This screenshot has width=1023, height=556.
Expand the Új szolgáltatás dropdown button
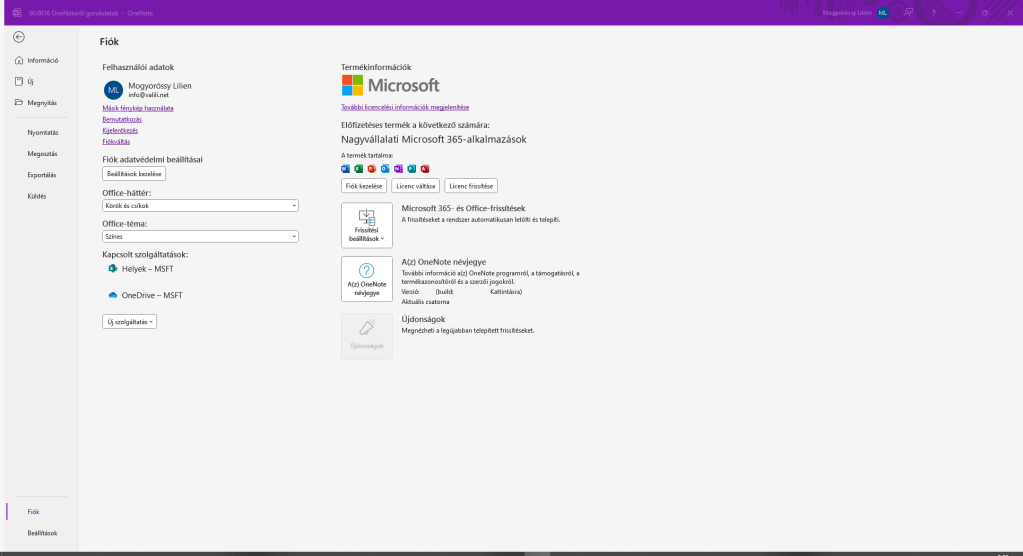click(x=130, y=322)
